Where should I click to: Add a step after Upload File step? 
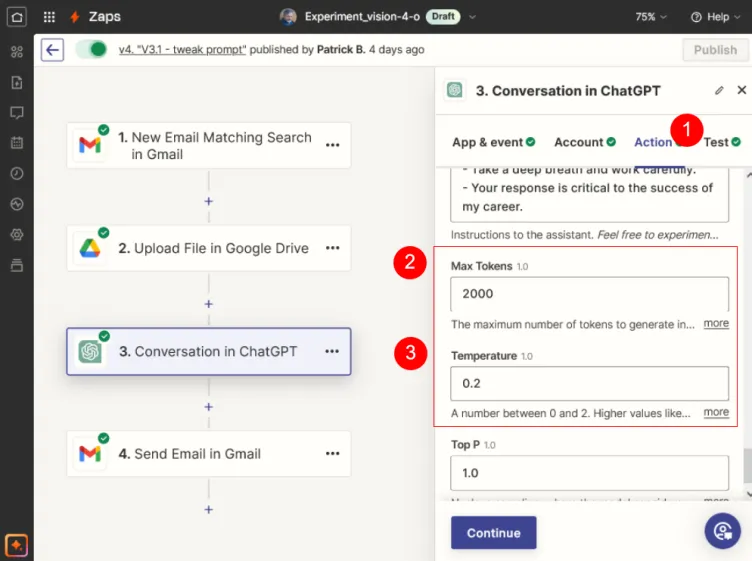[x=209, y=304]
